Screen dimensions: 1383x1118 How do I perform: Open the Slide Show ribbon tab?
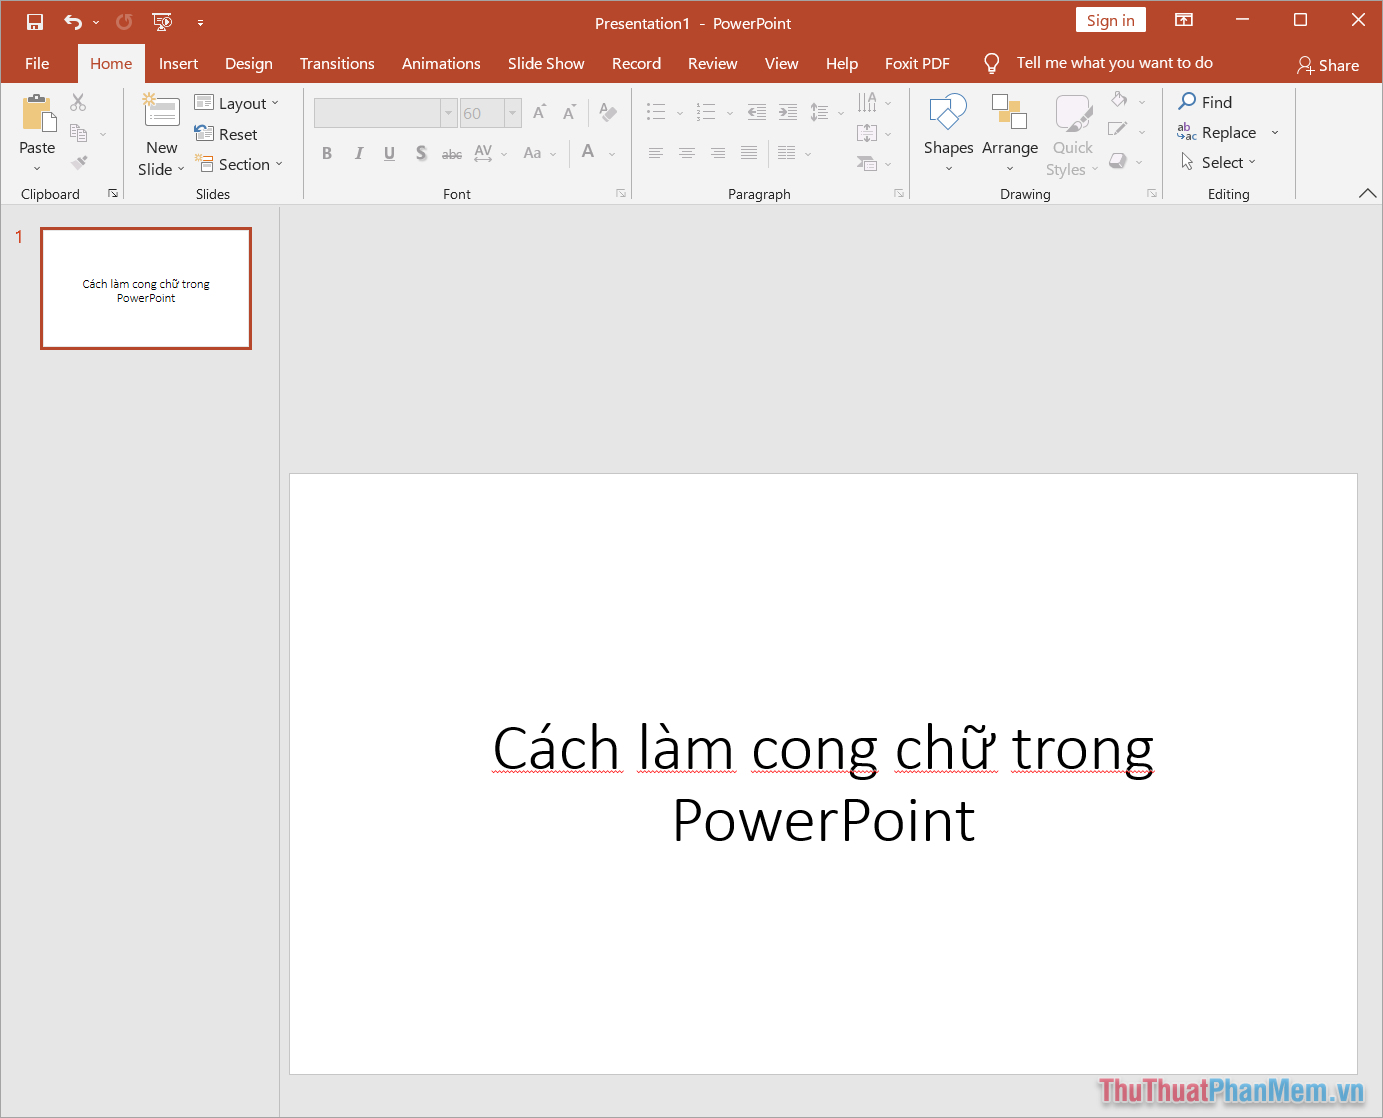point(546,63)
